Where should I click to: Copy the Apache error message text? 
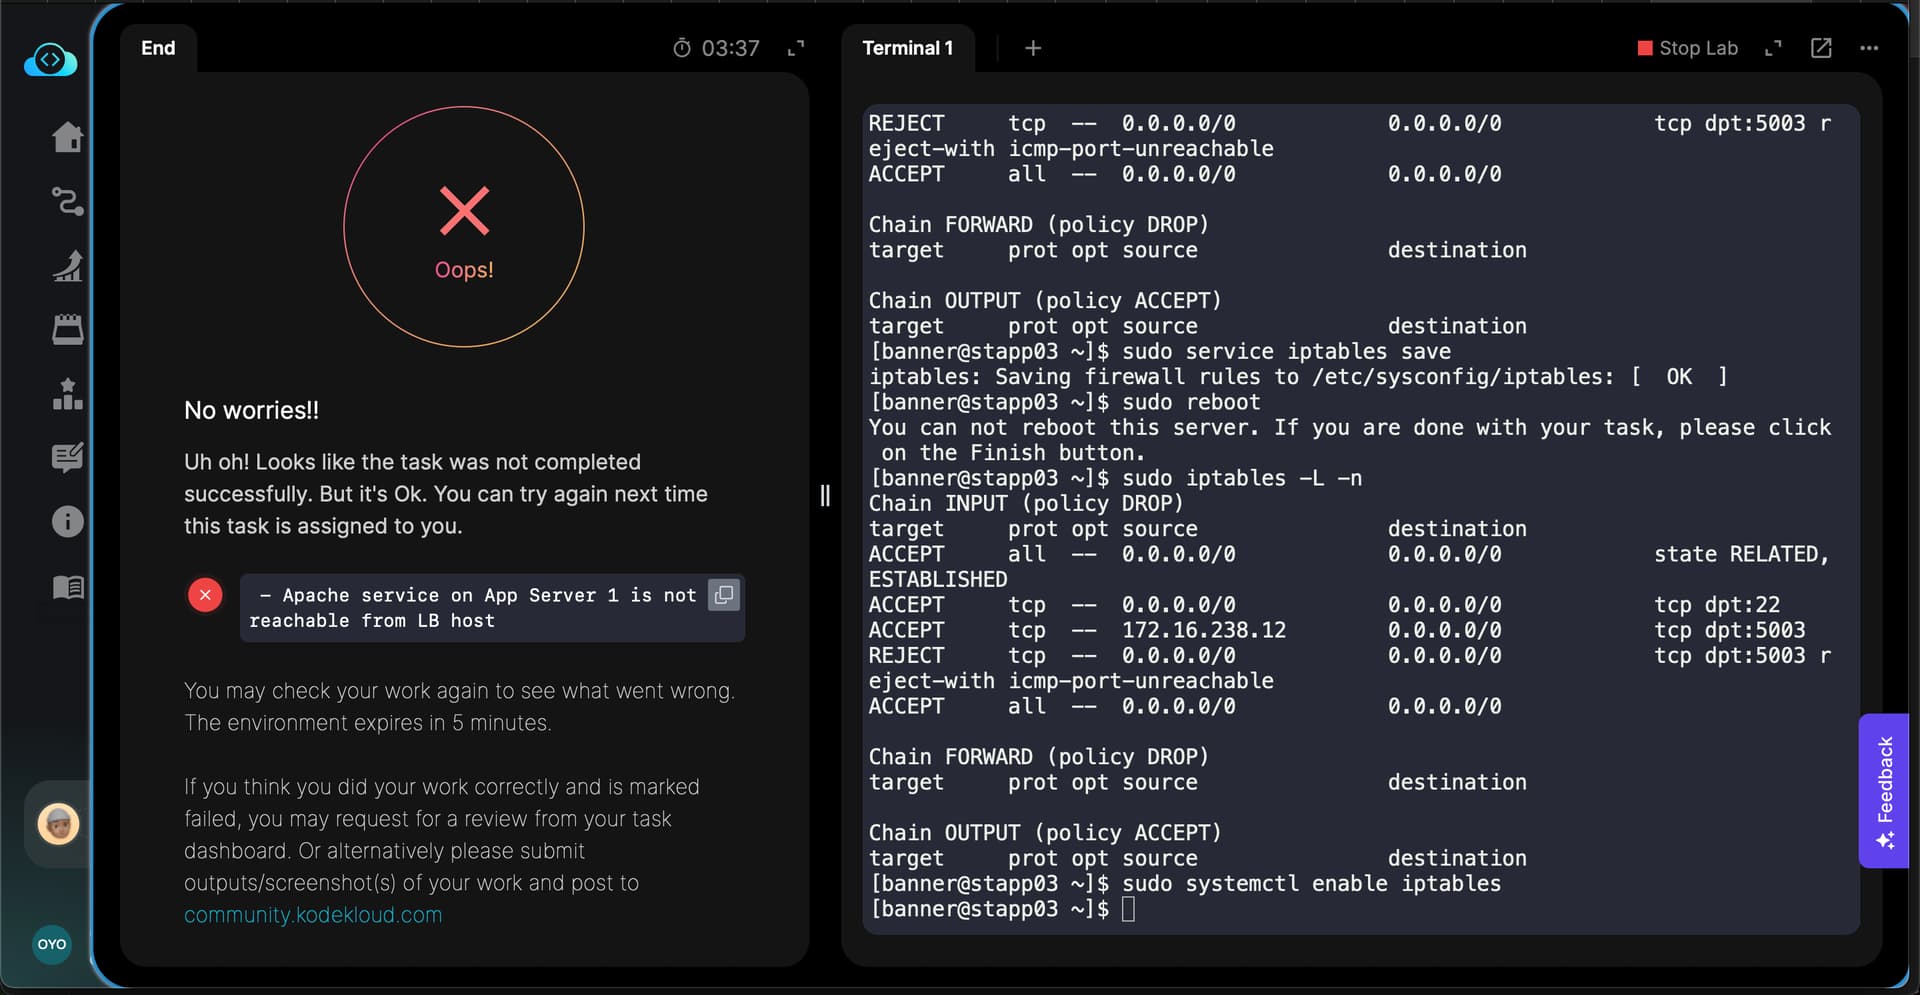tap(723, 595)
